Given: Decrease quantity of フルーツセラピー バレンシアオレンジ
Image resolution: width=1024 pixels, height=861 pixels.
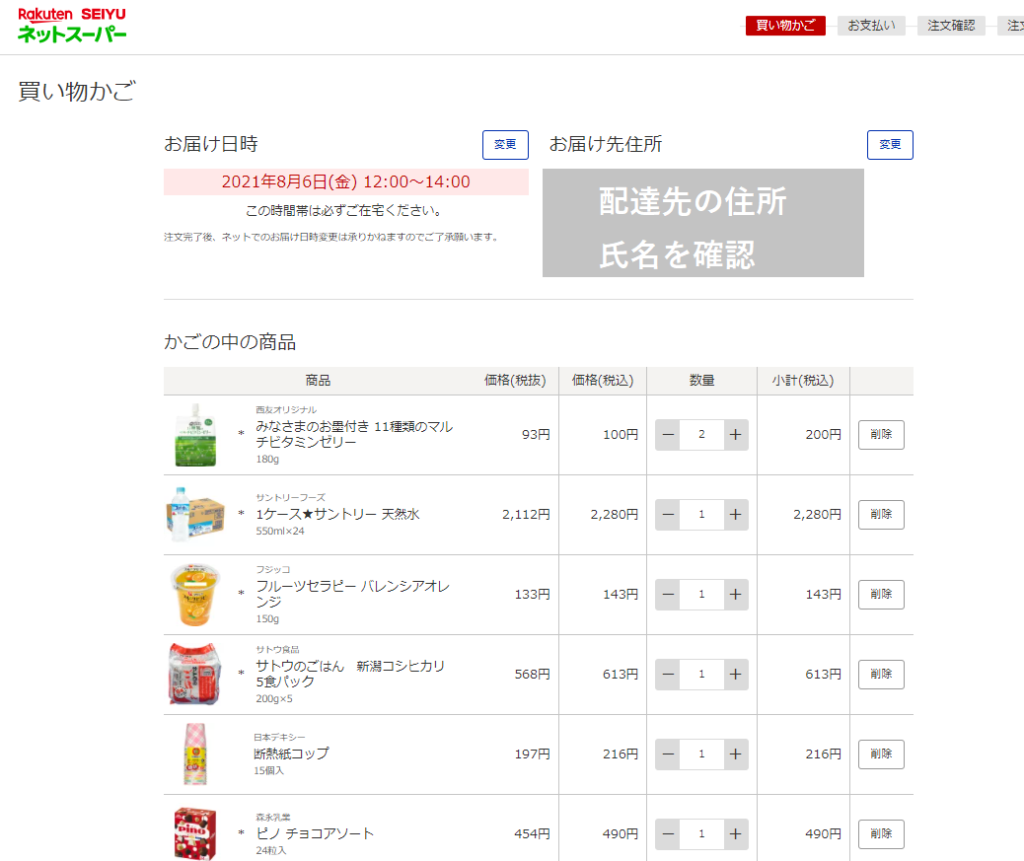Looking at the screenshot, I should pos(668,594).
